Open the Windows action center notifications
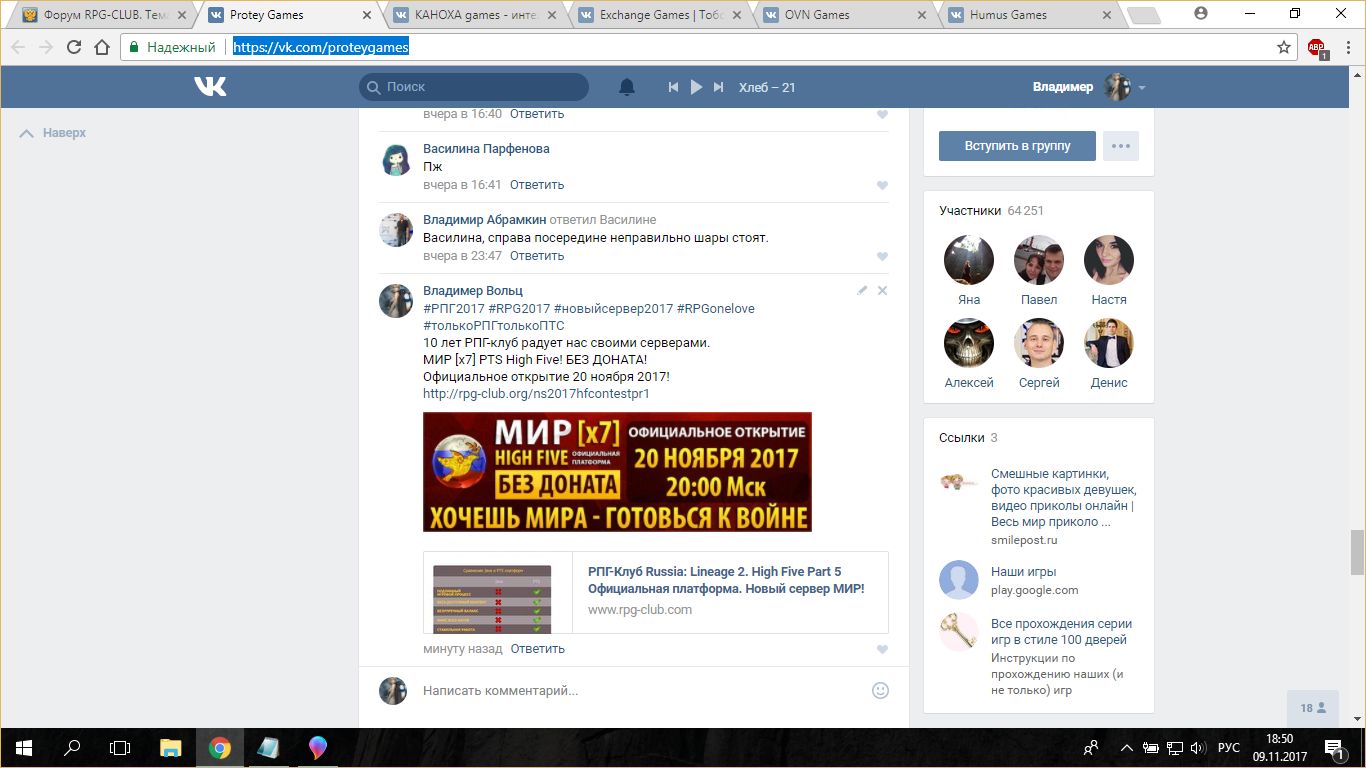 click(x=1334, y=748)
